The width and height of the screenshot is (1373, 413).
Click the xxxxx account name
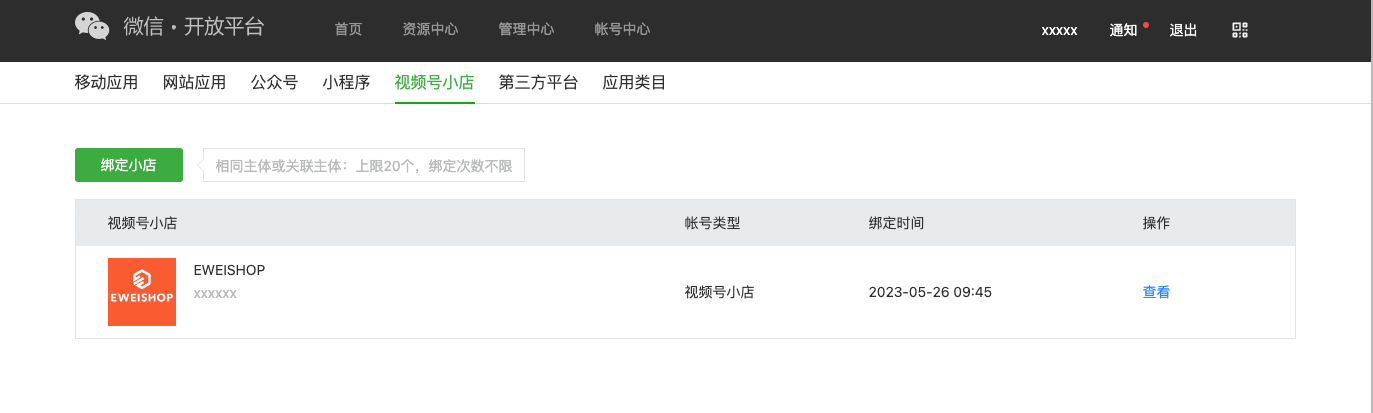[1059, 31]
